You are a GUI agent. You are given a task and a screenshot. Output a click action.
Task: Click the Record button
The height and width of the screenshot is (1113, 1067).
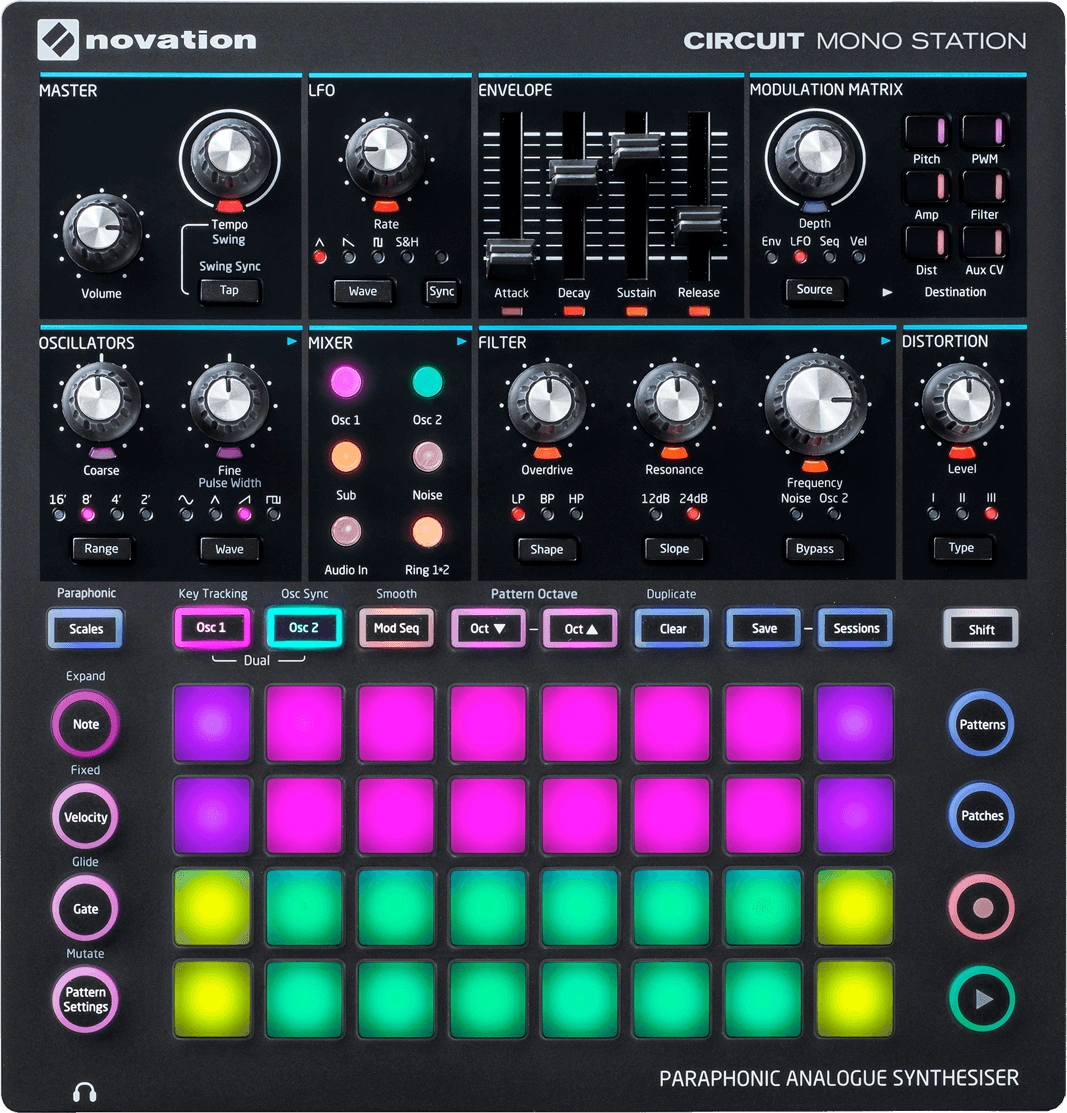pyautogui.click(x=983, y=908)
